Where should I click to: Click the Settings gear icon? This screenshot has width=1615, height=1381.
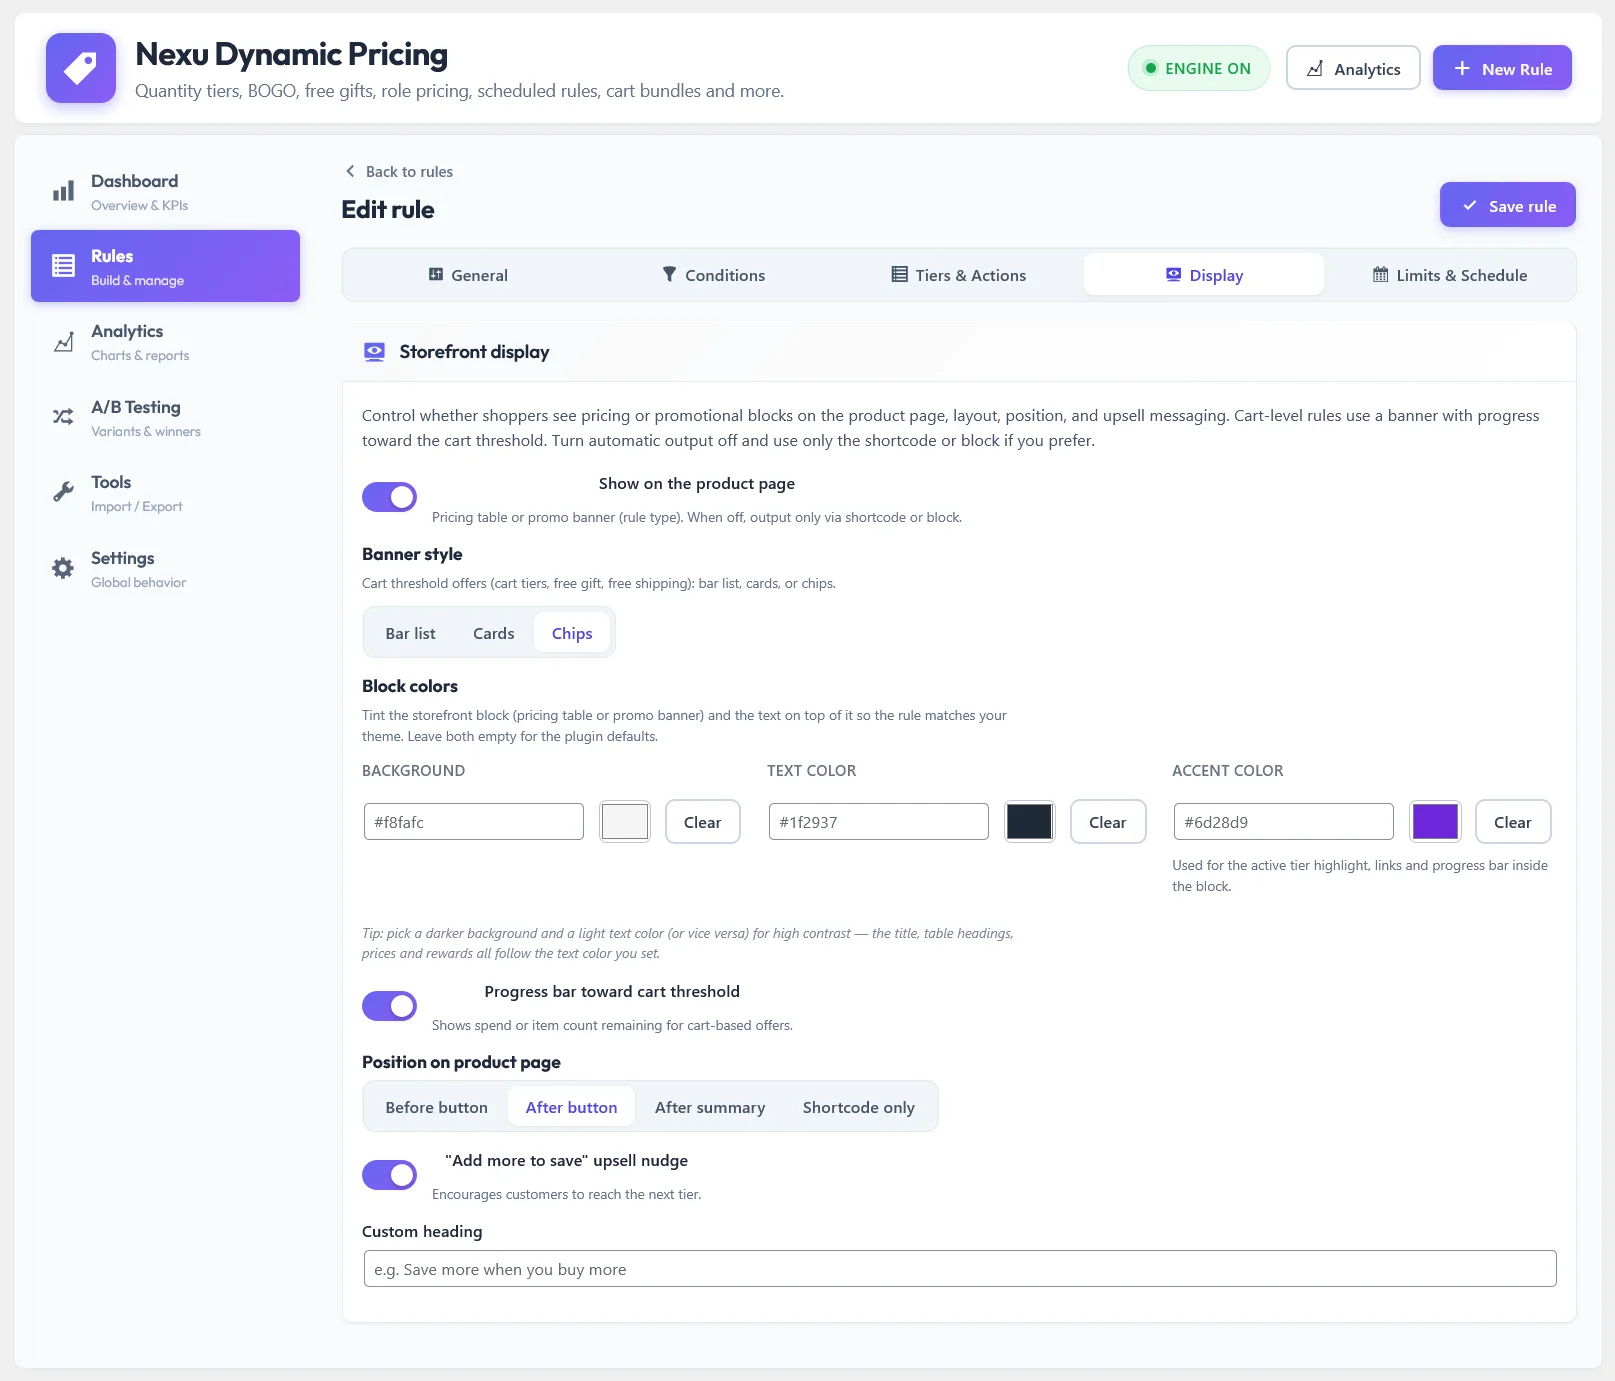click(63, 568)
